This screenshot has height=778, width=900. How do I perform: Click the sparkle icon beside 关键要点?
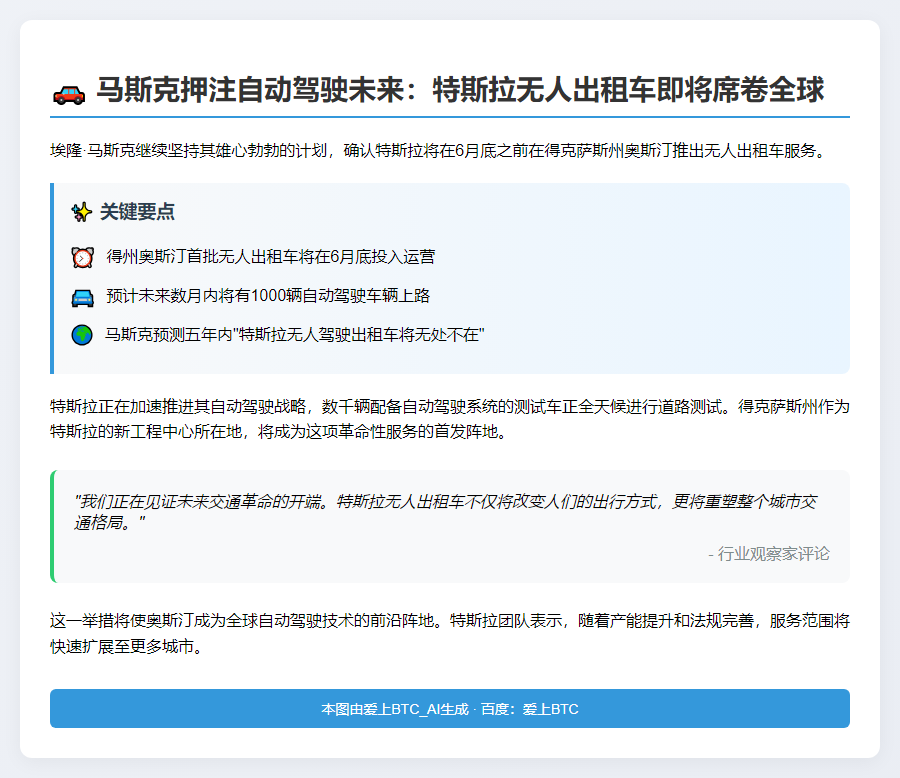pyautogui.click(x=82, y=212)
